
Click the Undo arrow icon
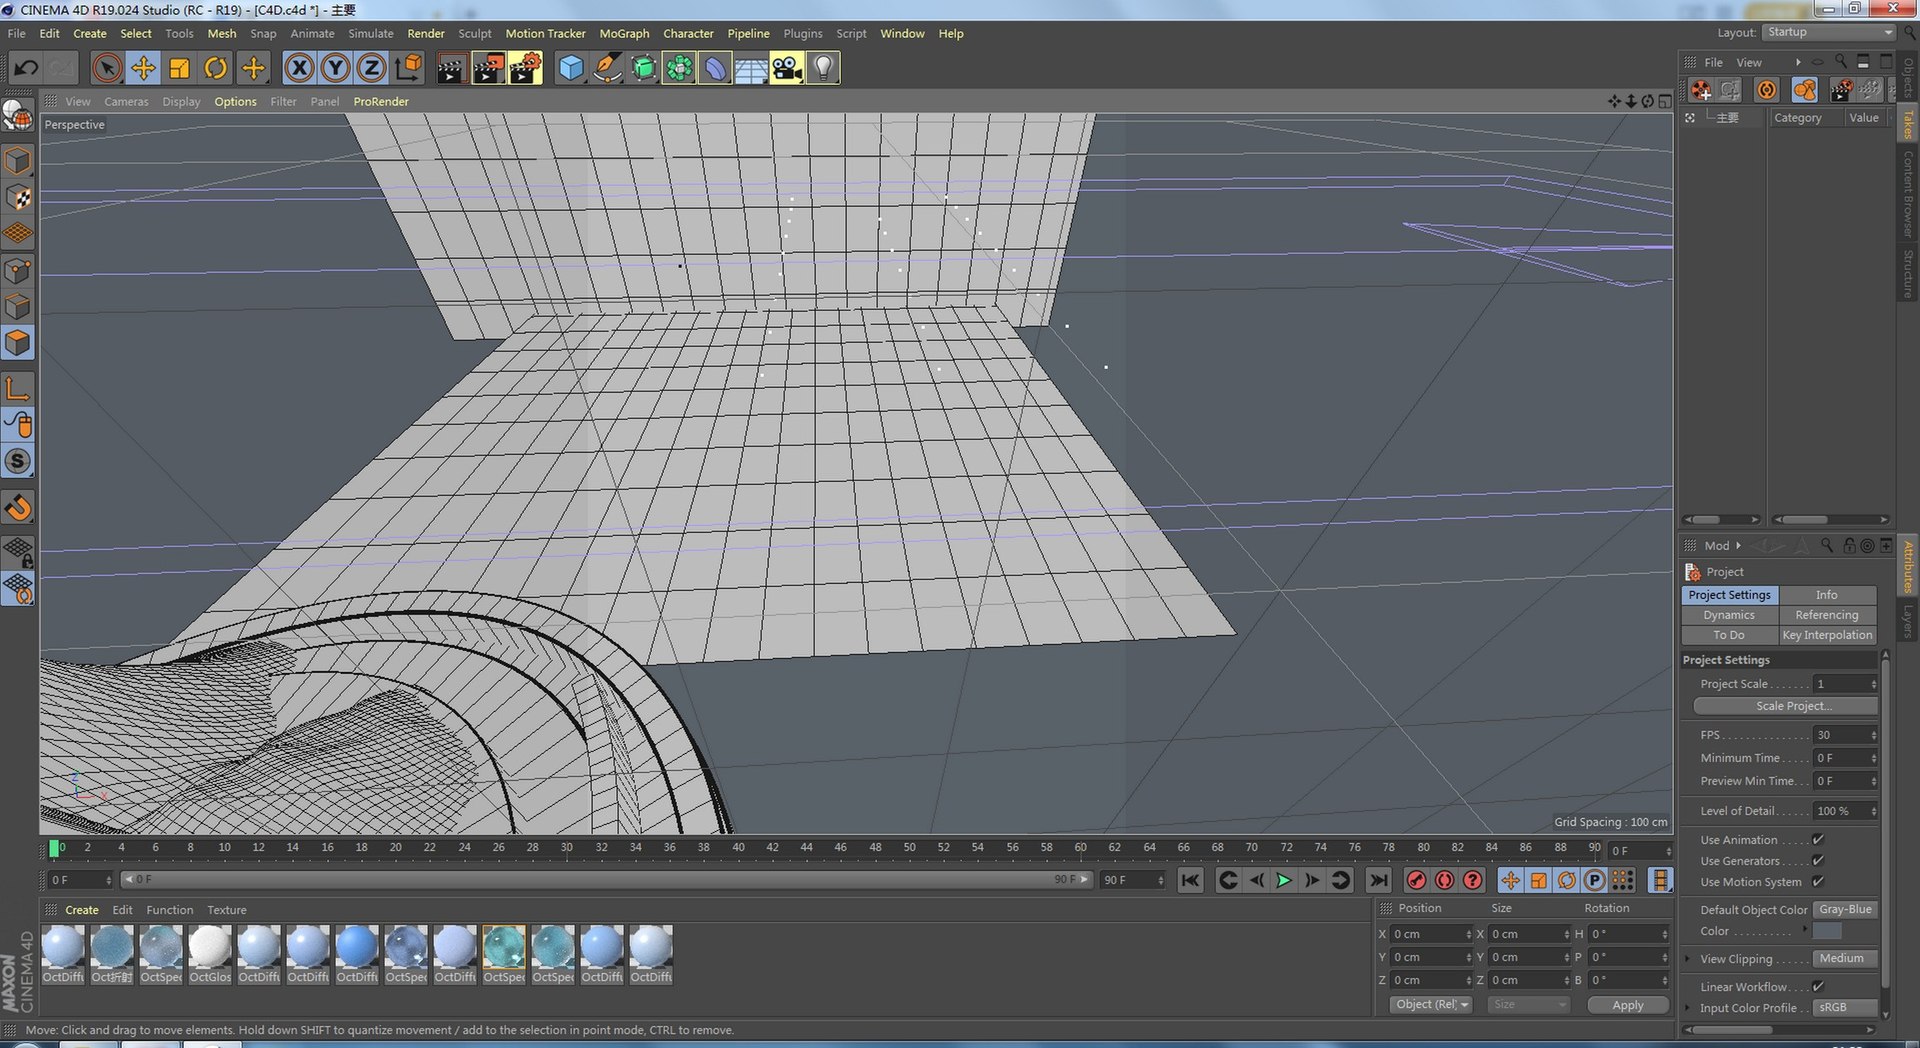26,68
